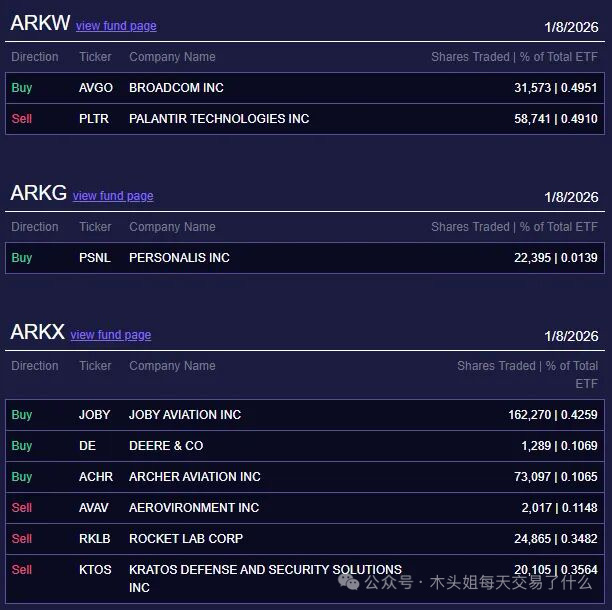Image resolution: width=612 pixels, height=610 pixels.
Task: Click the AVGO ticker cell
Action: [96, 88]
